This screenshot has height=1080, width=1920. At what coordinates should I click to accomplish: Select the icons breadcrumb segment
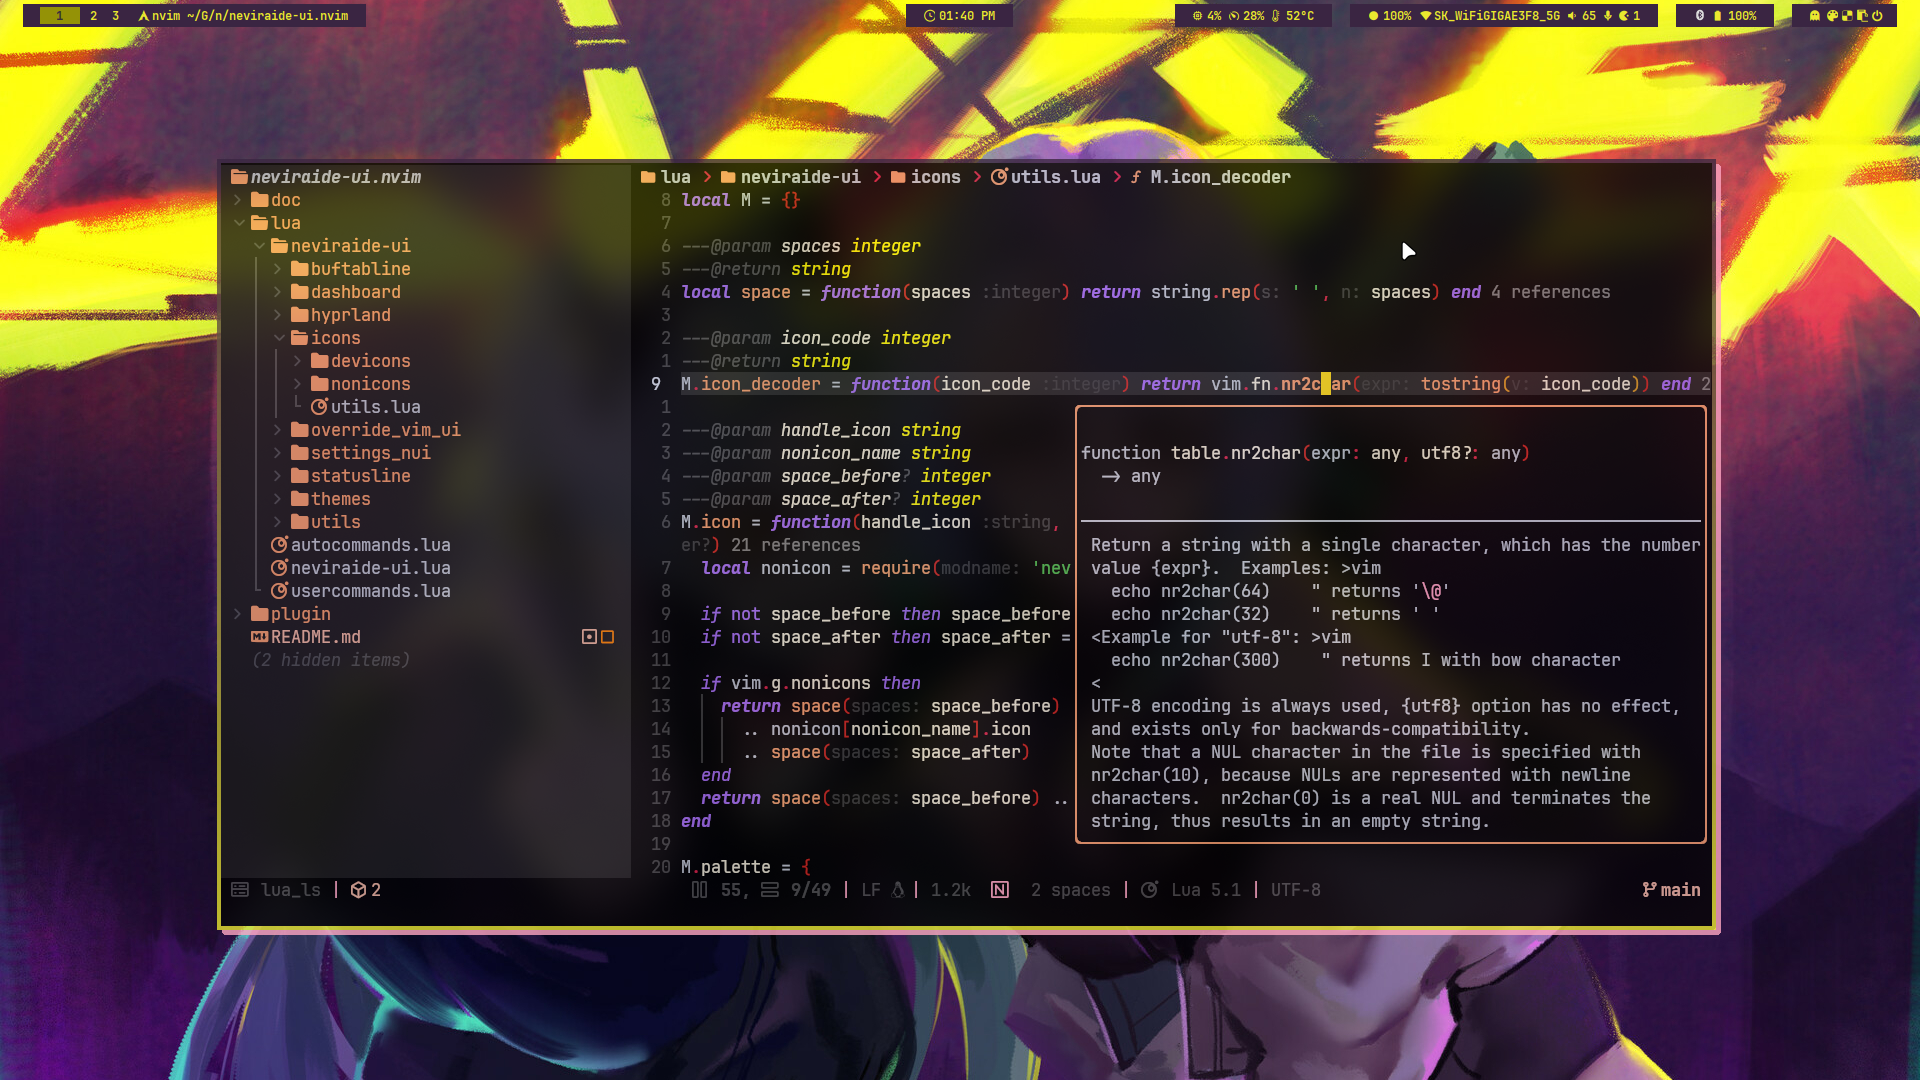coord(934,177)
